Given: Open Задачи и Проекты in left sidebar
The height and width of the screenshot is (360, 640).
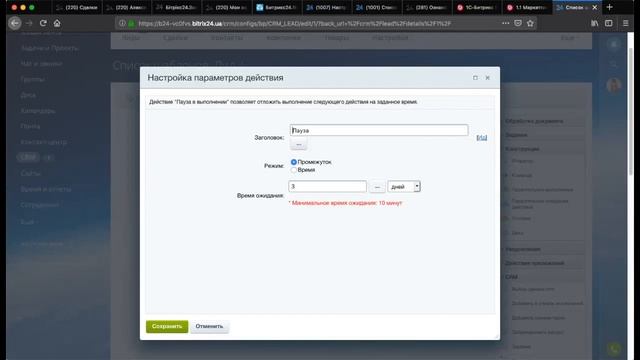Looking at the screenshot, I should coord(49,48).
